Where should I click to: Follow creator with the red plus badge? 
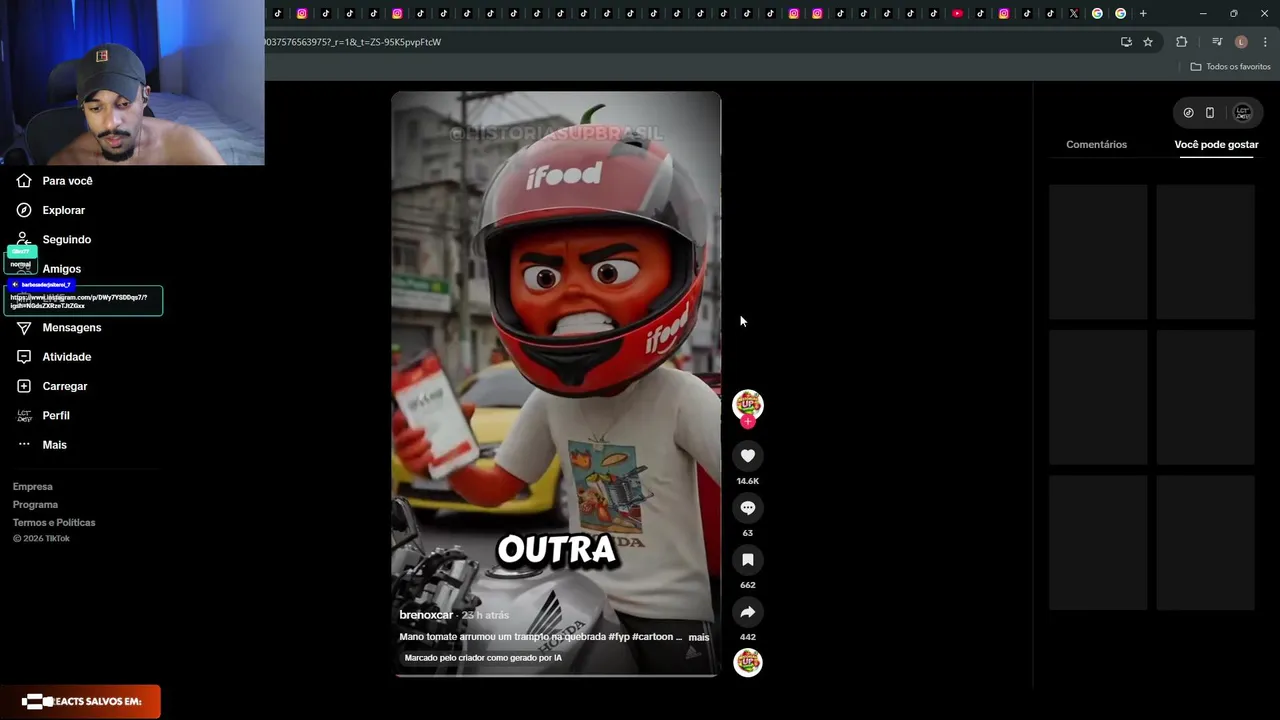[x=747, y=422]
